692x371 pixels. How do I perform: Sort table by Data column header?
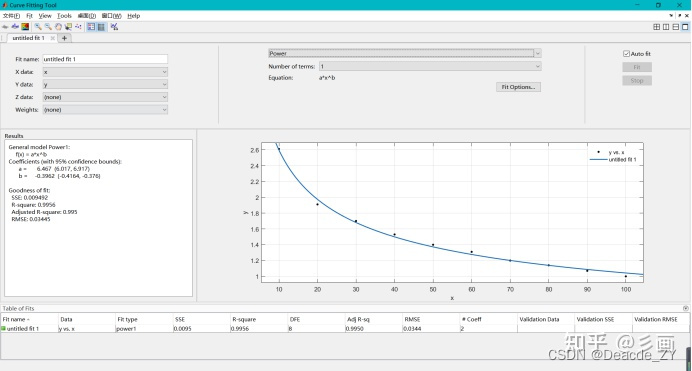pyautogui.click(x=86, y=319)
